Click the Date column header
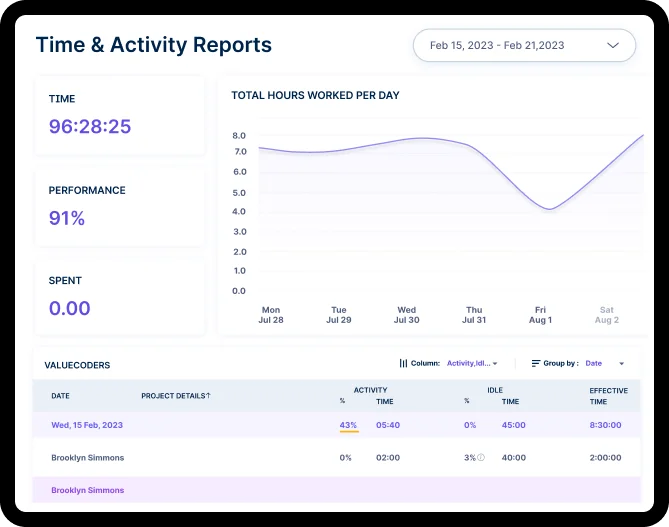 (61, 396)
